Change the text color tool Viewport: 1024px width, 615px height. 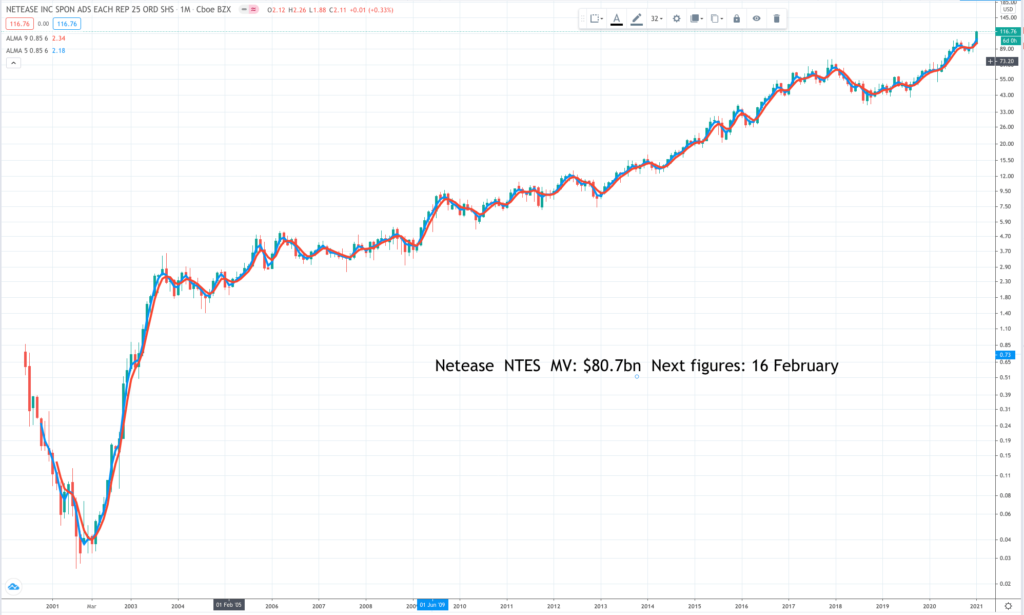point(616,19)
